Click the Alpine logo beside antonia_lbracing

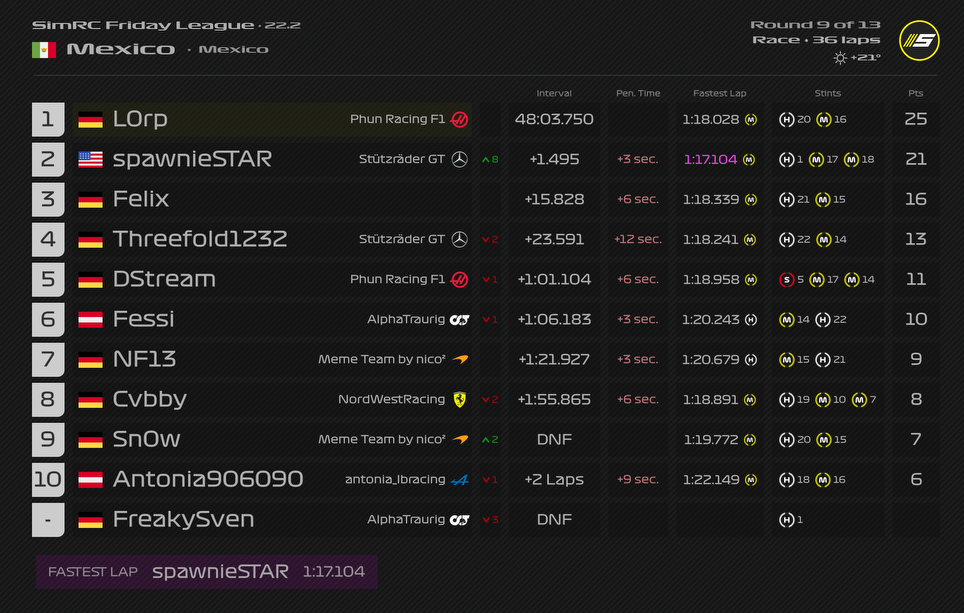(459, 479)
